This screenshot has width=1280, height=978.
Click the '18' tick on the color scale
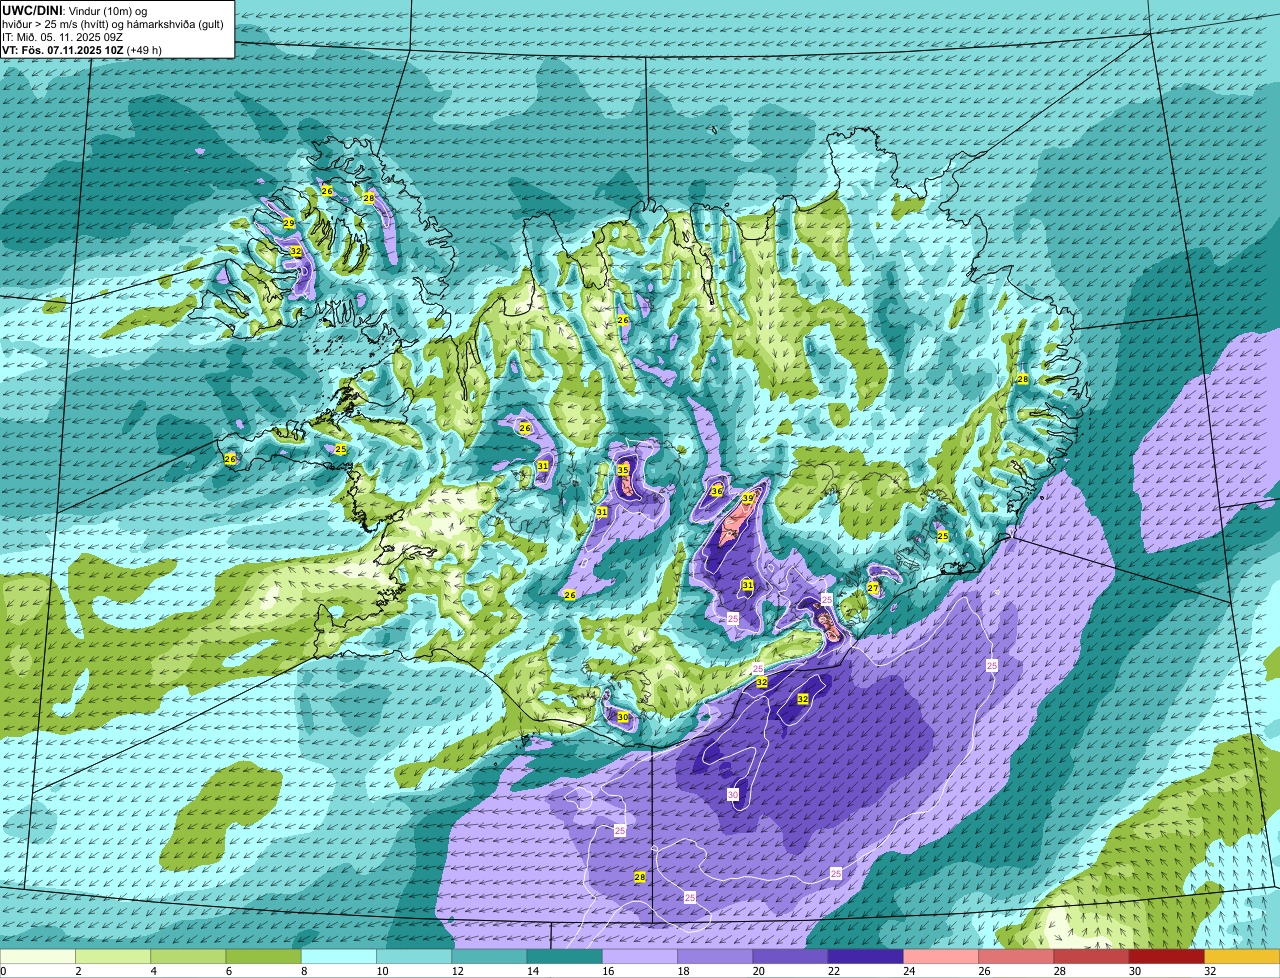point(683,971)
